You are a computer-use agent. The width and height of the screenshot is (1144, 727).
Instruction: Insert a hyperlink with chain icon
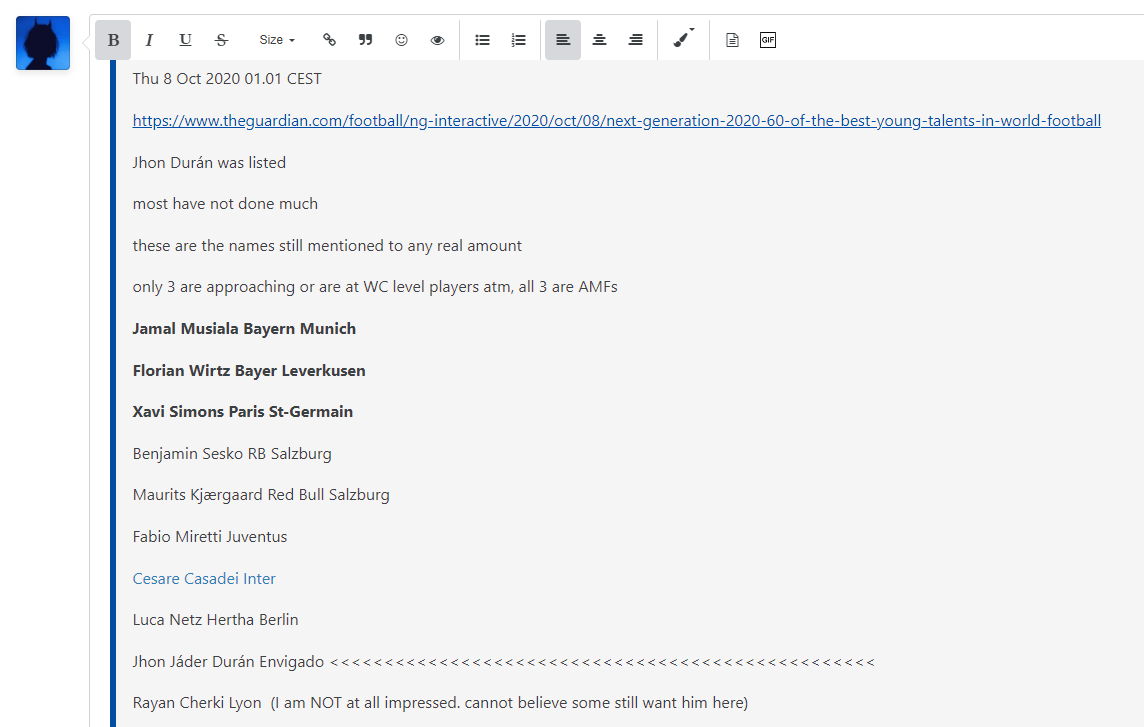pos(329,40)
